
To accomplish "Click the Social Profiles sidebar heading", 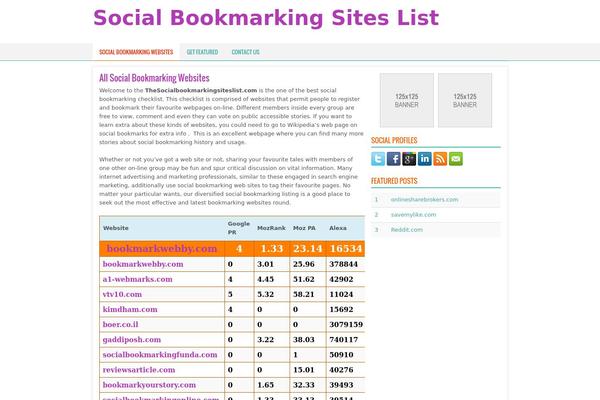I will click(x=394, y=140).
